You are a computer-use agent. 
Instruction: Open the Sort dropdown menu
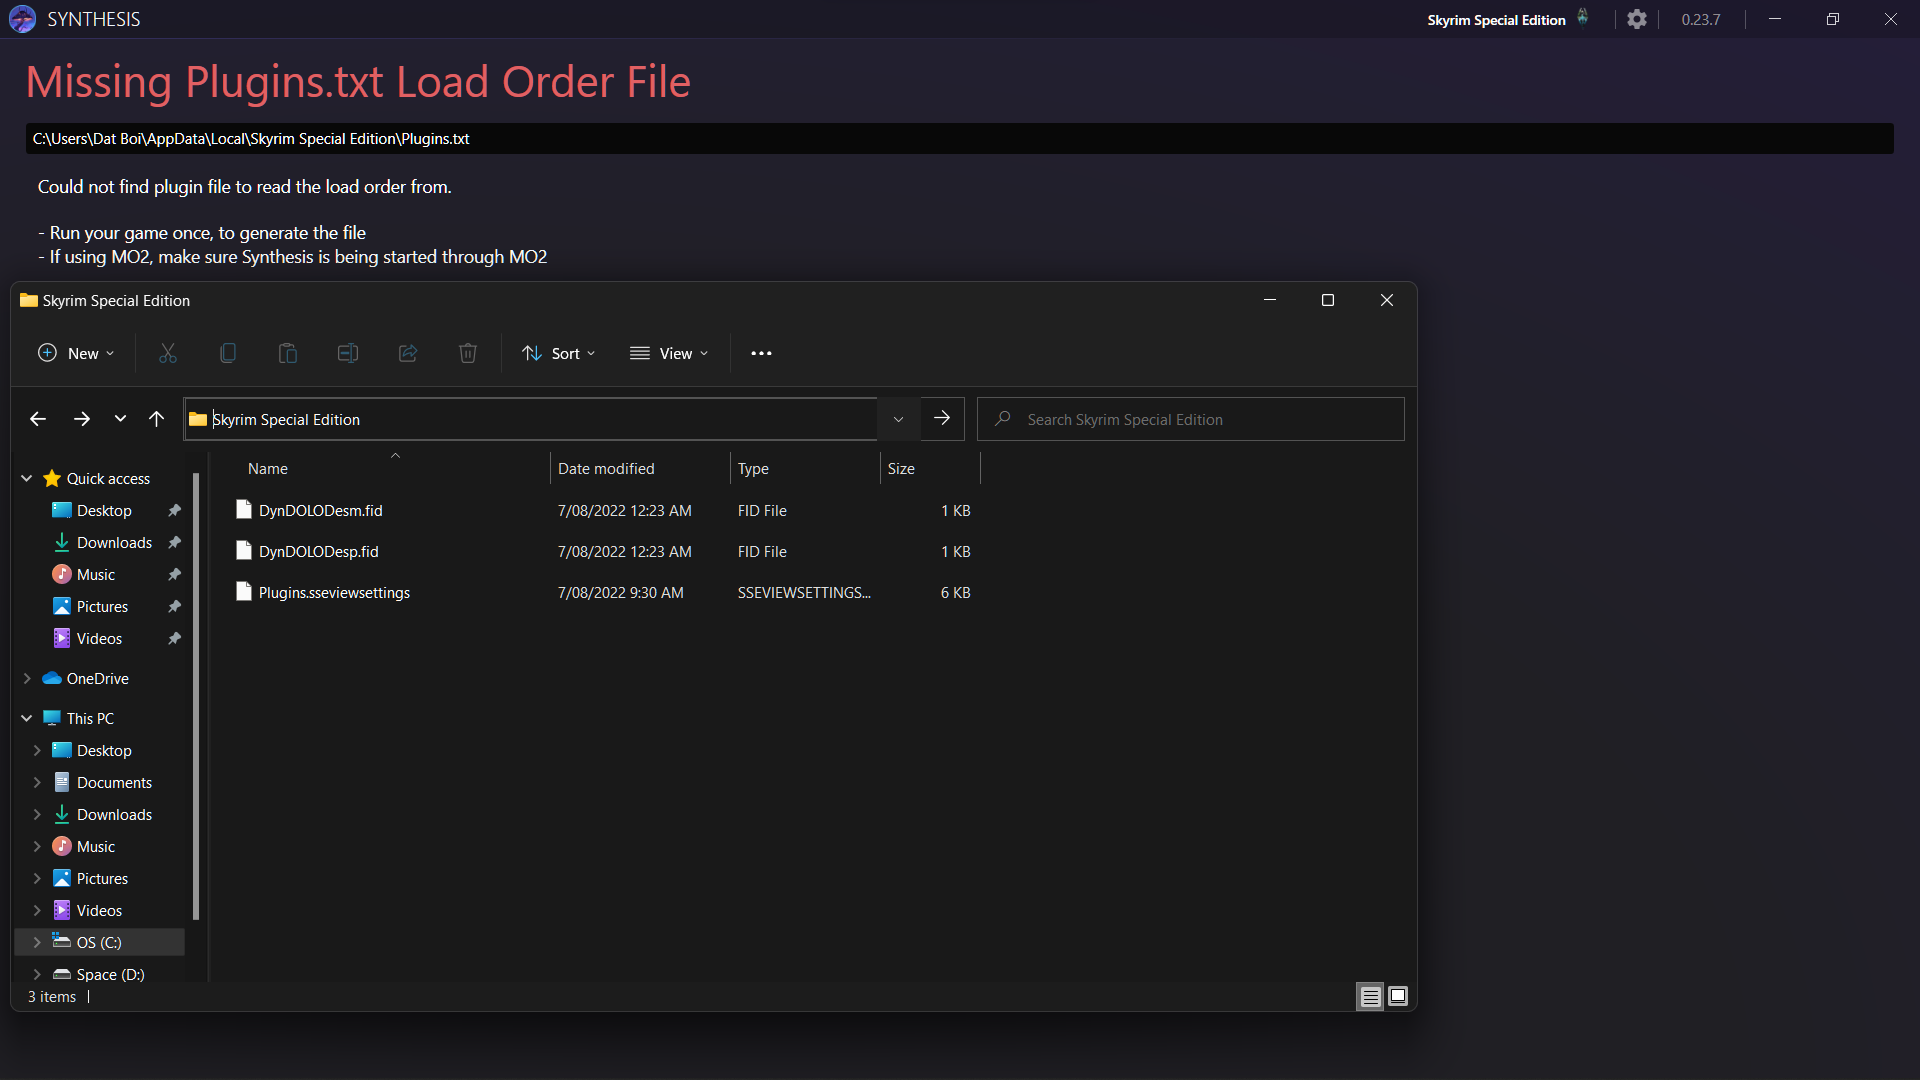tap(558, 353)
